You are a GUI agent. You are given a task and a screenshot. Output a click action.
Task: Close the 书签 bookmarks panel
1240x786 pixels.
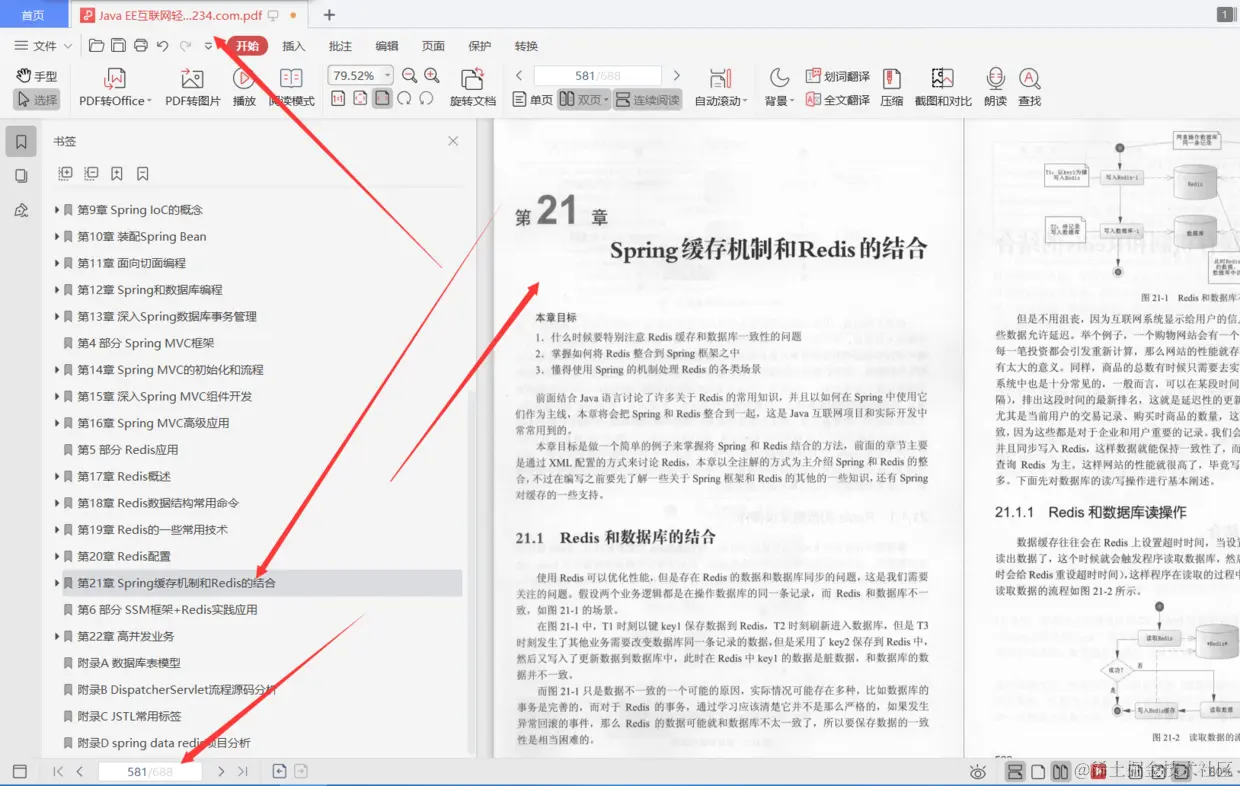pos(453,142)
